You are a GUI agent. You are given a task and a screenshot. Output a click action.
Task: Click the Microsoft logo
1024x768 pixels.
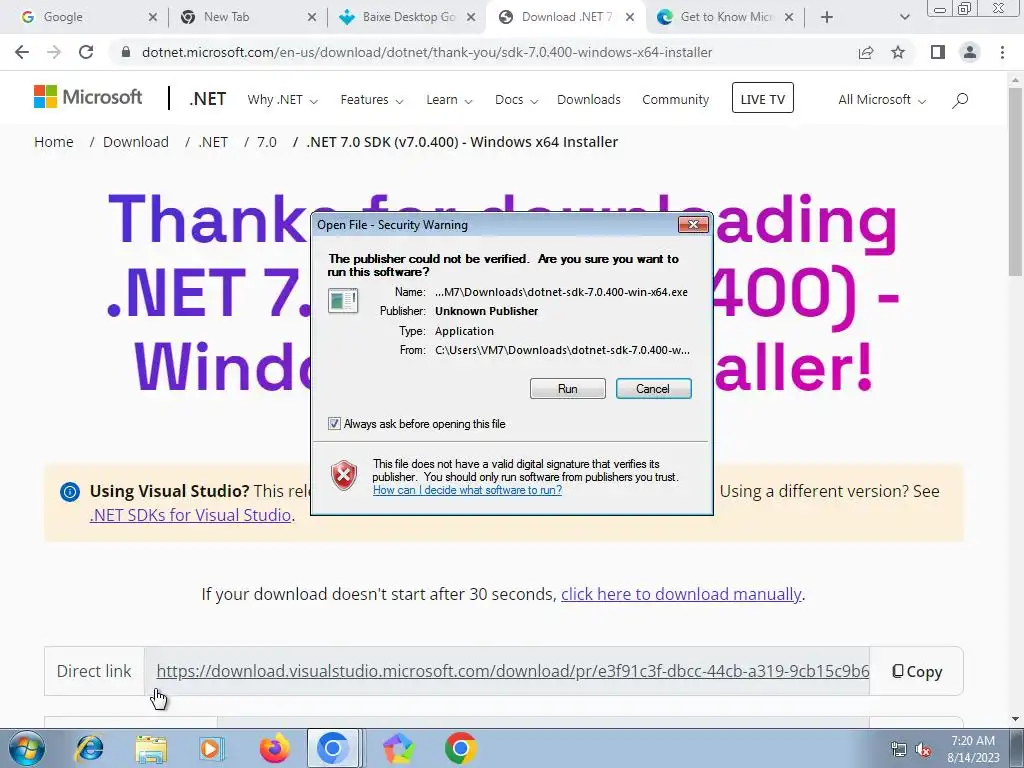(88, 97)
